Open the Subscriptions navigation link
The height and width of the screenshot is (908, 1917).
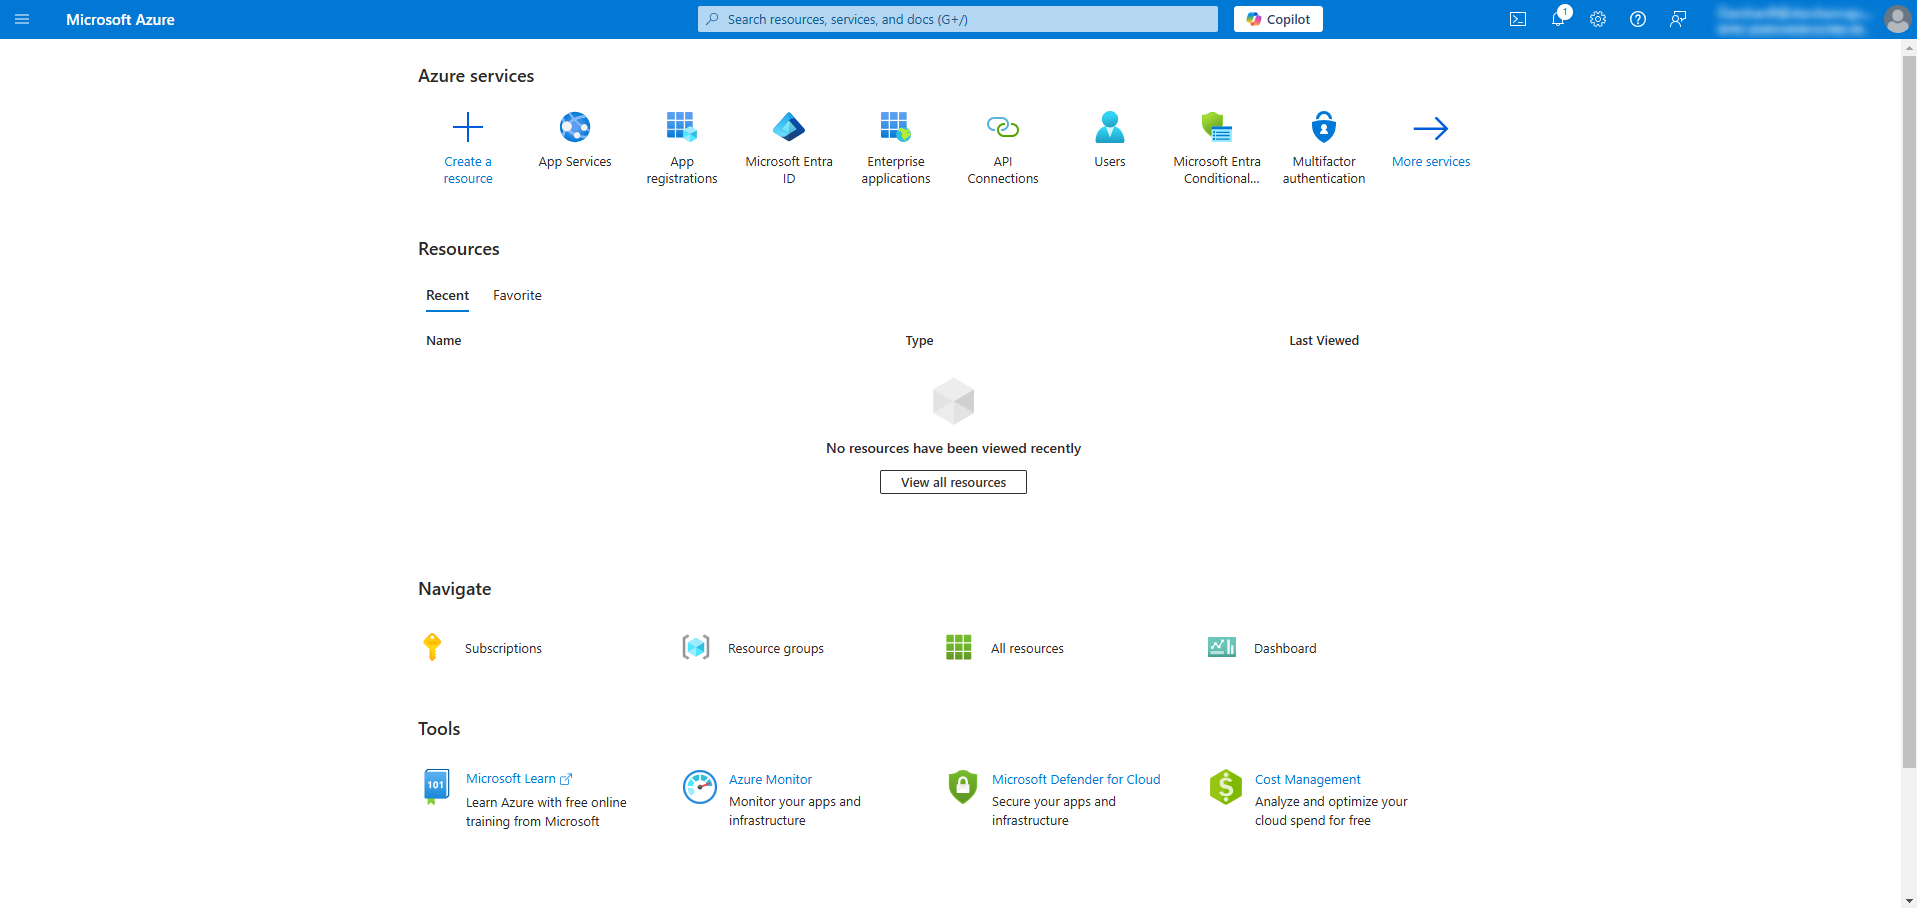click(503, 649)
